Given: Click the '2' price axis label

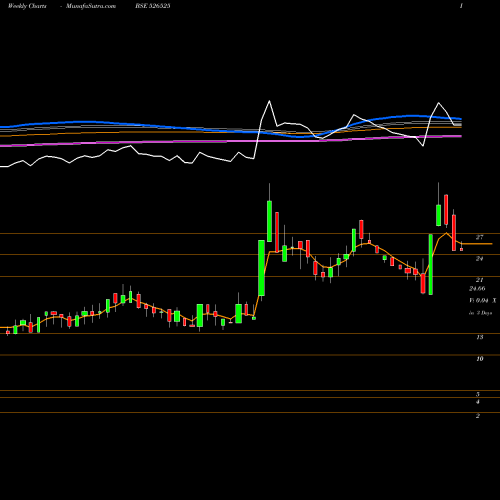Looking at the screenshot, I should tap(478, 416).
